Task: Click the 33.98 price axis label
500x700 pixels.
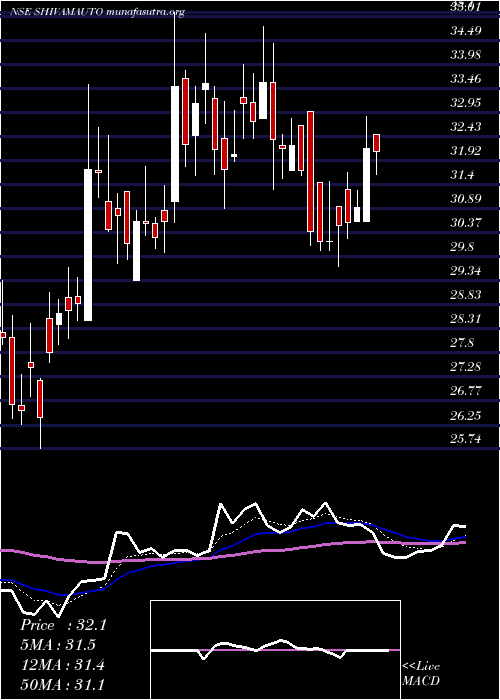Action: pos(466,55)
